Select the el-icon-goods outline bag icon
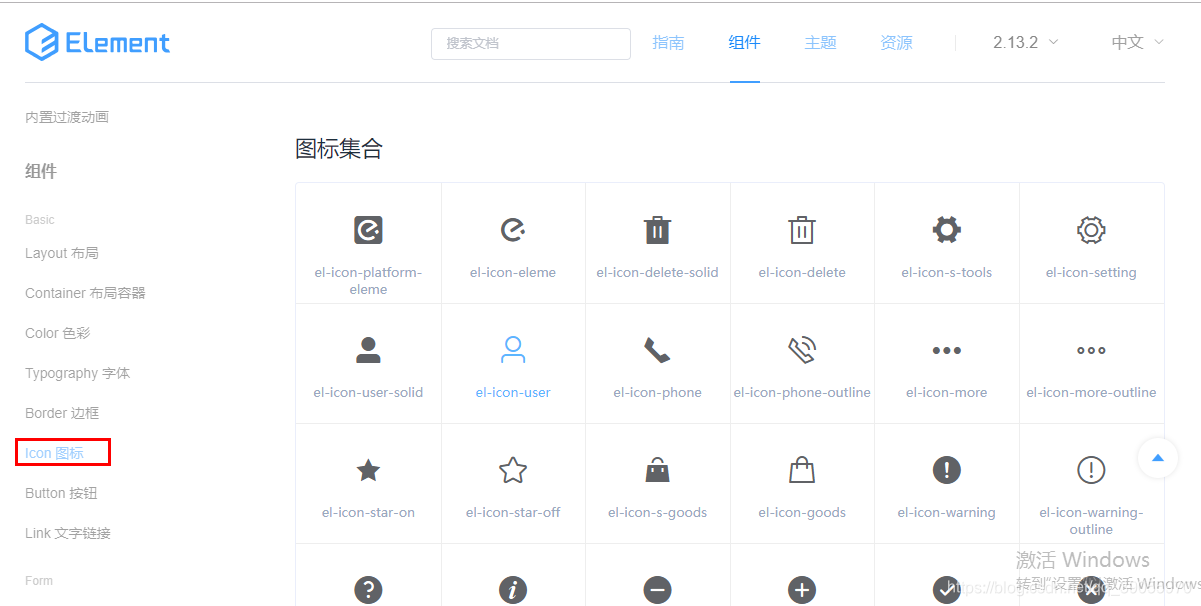Viewport: 1201px width, 606px height. pos(802,470)
